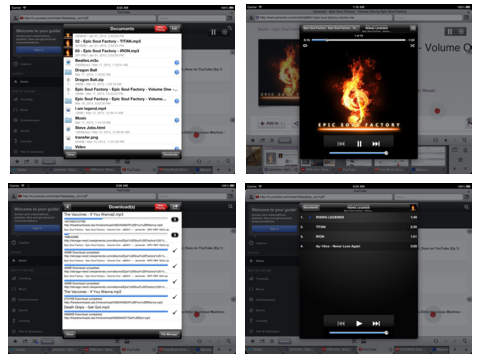Image resolution: width=480 pixels, height=360 pixels.
Task: Skip forward in the track list player
Action: pos(376,323)
